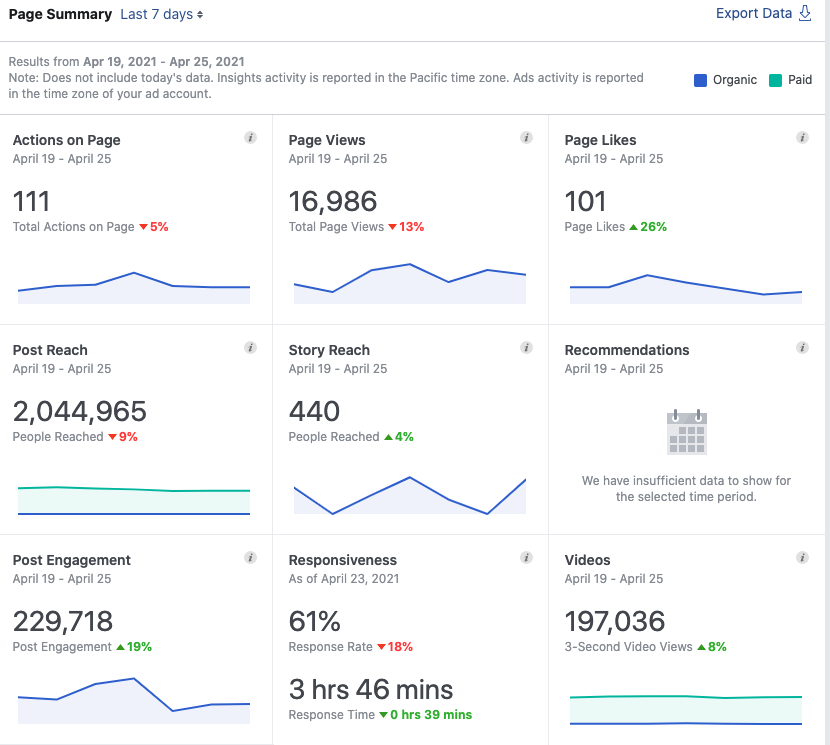Click the blue Organic legend swatch
Image resolution: width=830 pixels, height=745 pixels.
coord(700,80)
